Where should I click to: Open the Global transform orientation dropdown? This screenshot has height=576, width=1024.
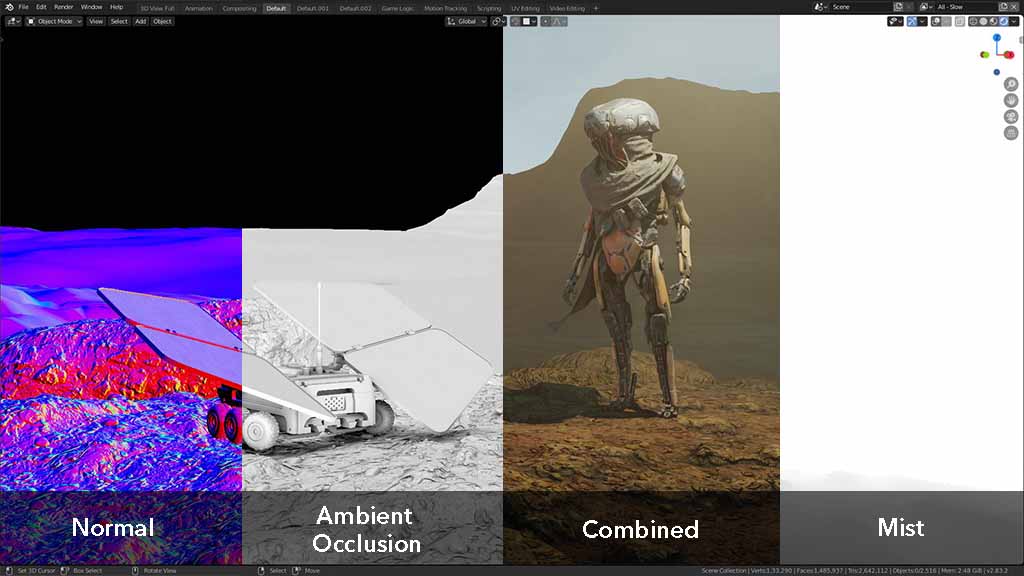[x=466, y=21]
